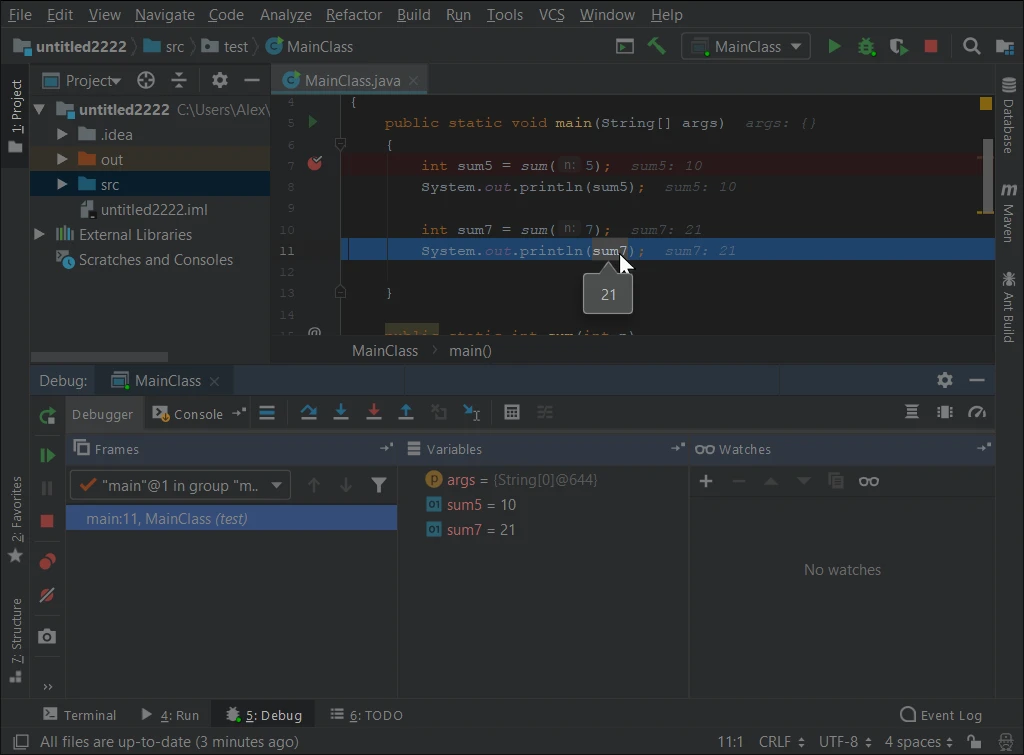1024x755 pixels.
Task: Open the VCS menu
Action: [551, 14]
